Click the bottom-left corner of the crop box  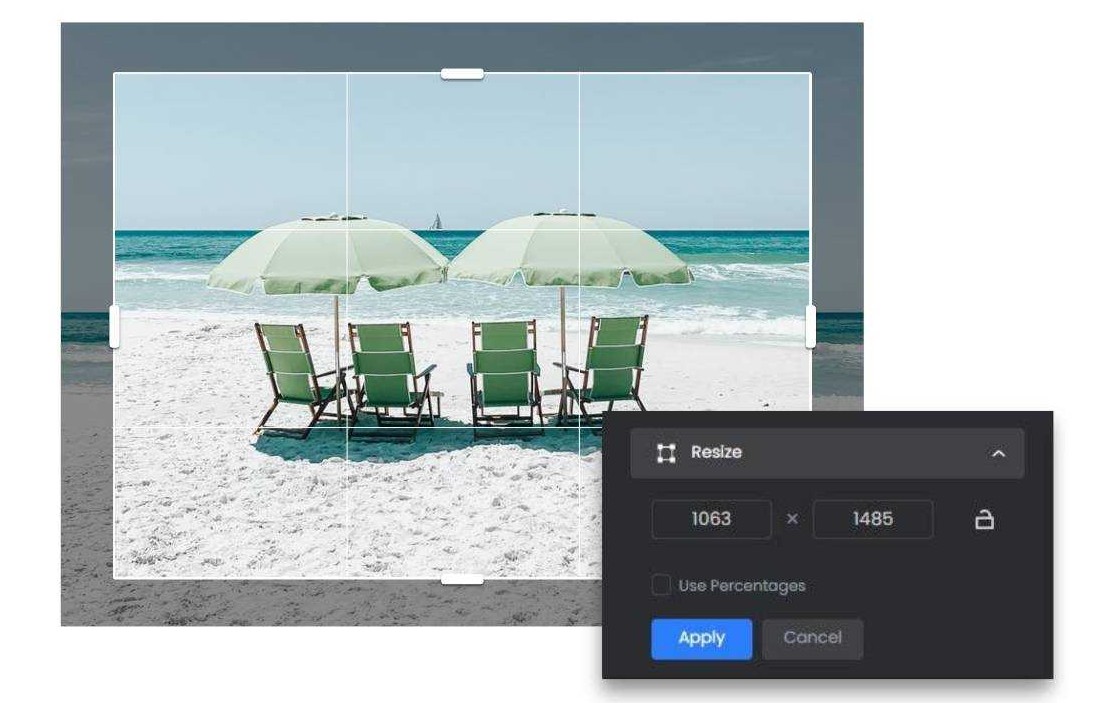pyautogui.click(x=114, y=578)
